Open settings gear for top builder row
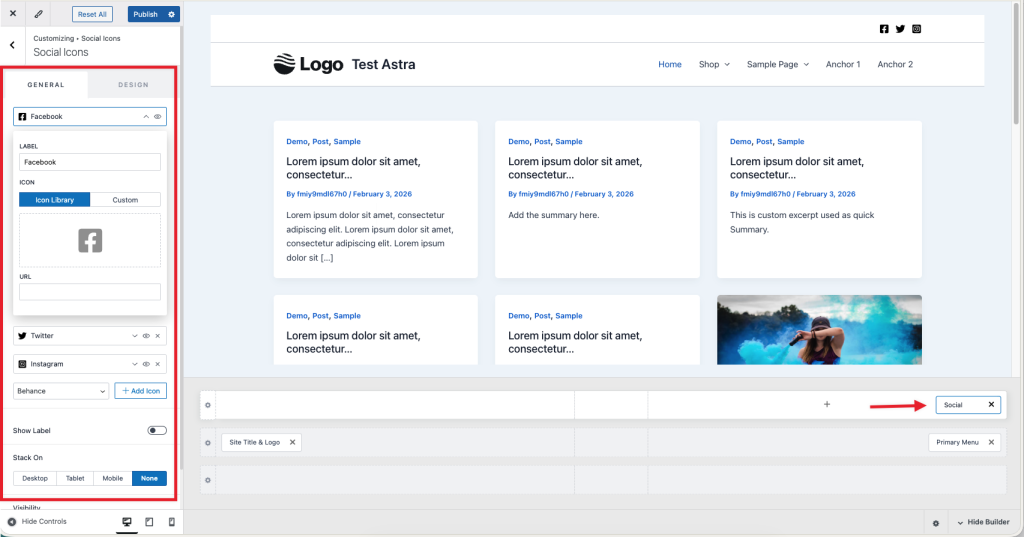The width and height of the screenshot is (1024, 537). click(208, 405)
